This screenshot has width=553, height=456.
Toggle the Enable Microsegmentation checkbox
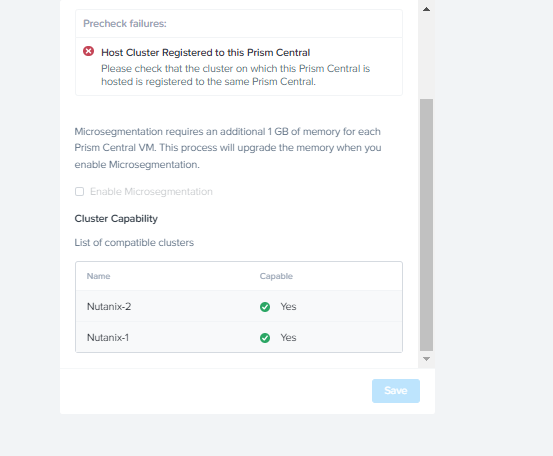[x=79, y=191]
